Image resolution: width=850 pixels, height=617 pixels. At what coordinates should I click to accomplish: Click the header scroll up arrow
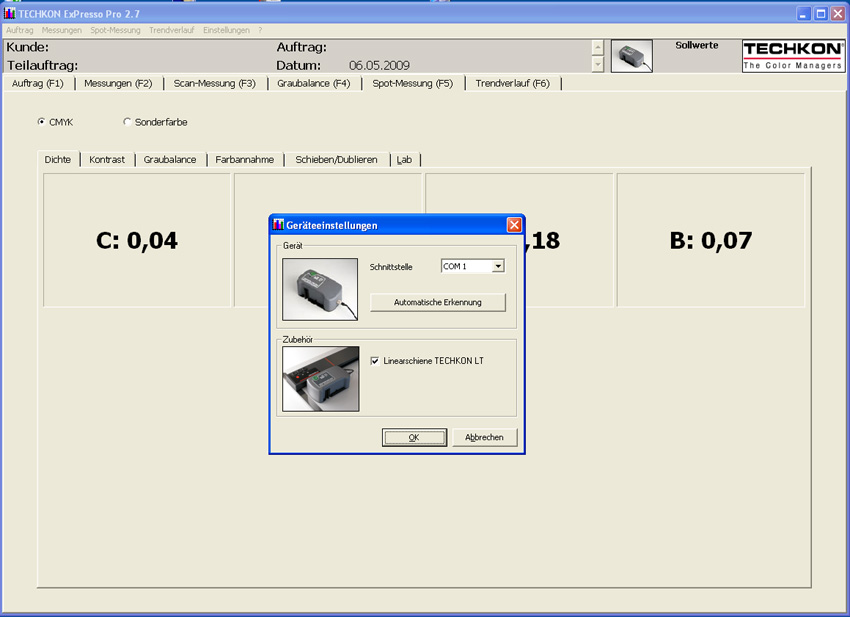pos(597,48)
